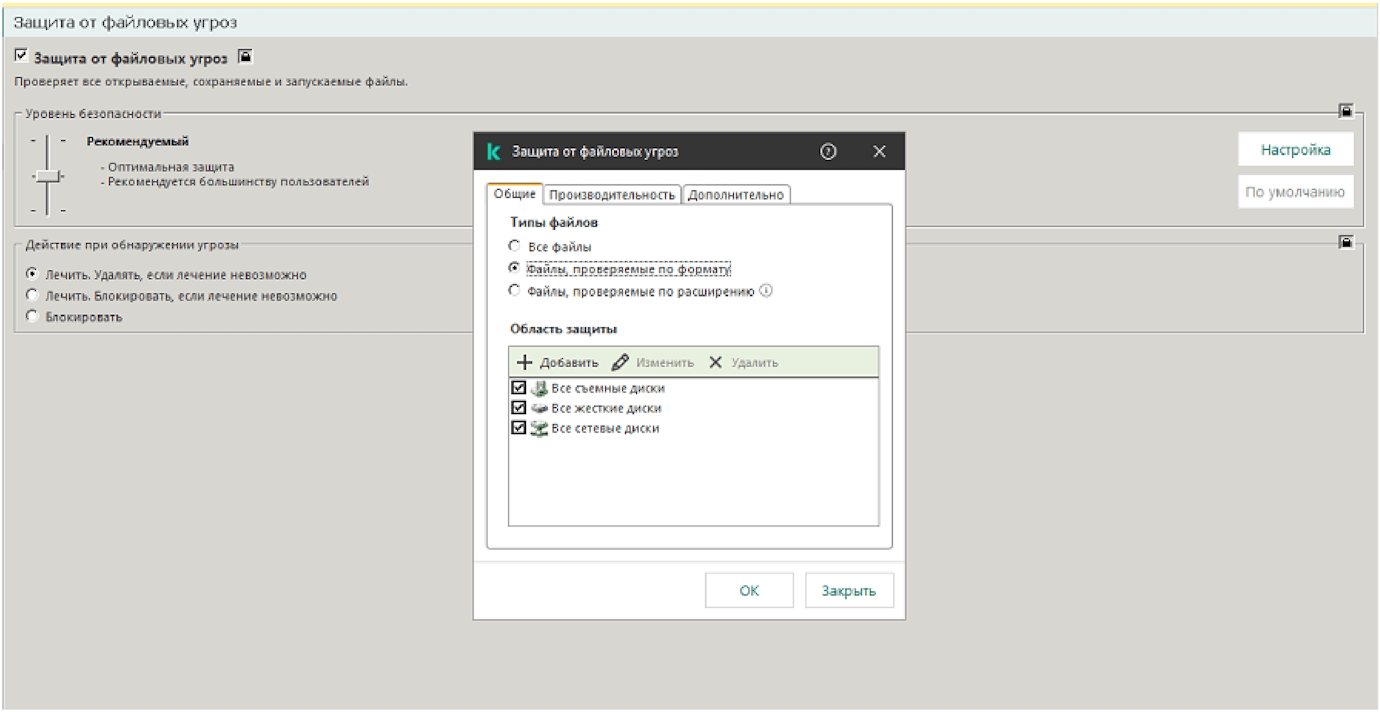Open the Дополнительно tab

coord(736,195)
